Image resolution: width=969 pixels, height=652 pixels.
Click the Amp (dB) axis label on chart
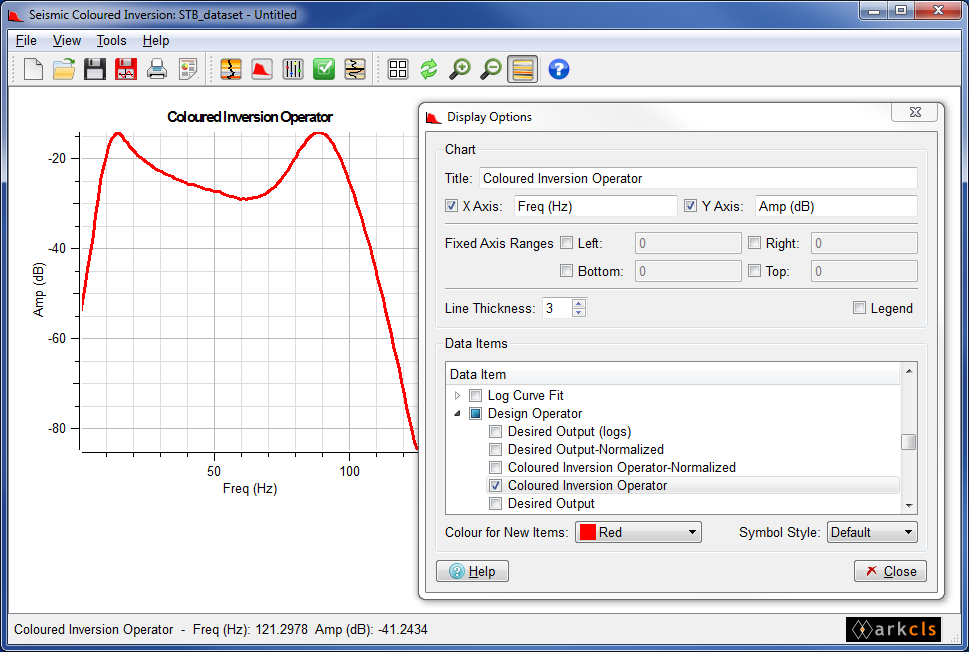(x=38, y=290)
